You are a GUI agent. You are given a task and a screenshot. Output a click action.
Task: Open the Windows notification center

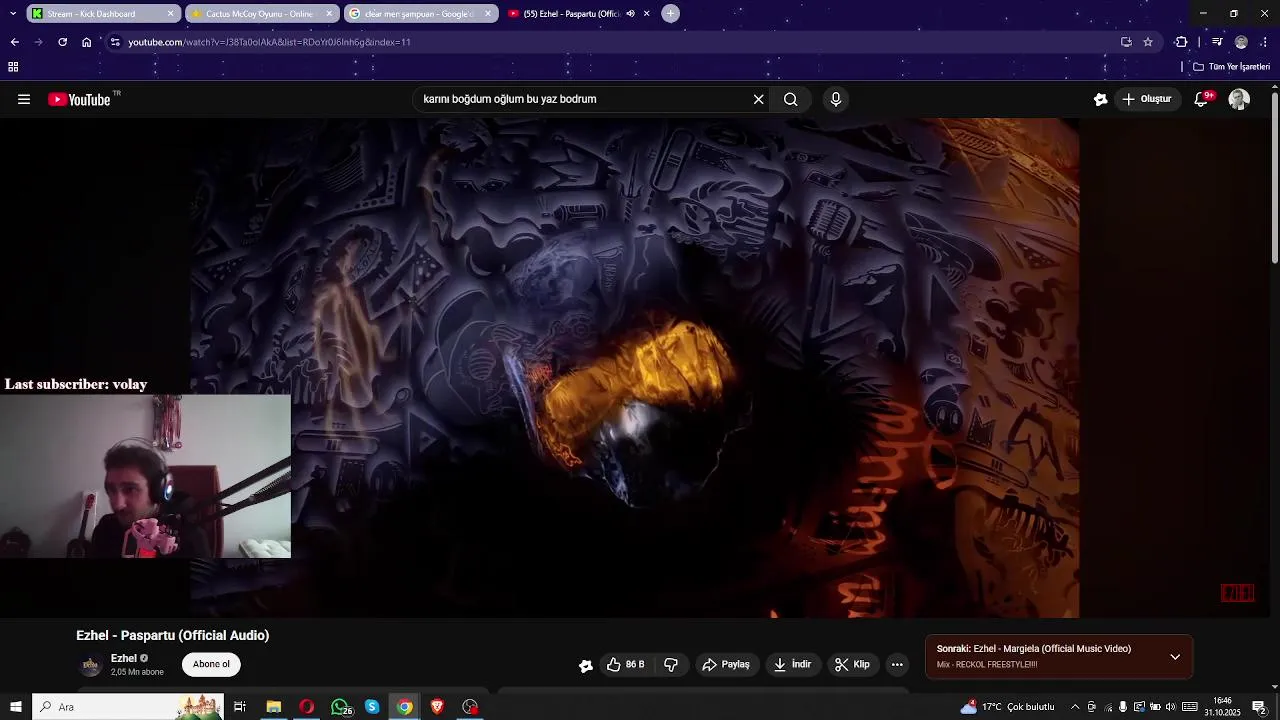pyautogui.click(x=1259, y=707)
